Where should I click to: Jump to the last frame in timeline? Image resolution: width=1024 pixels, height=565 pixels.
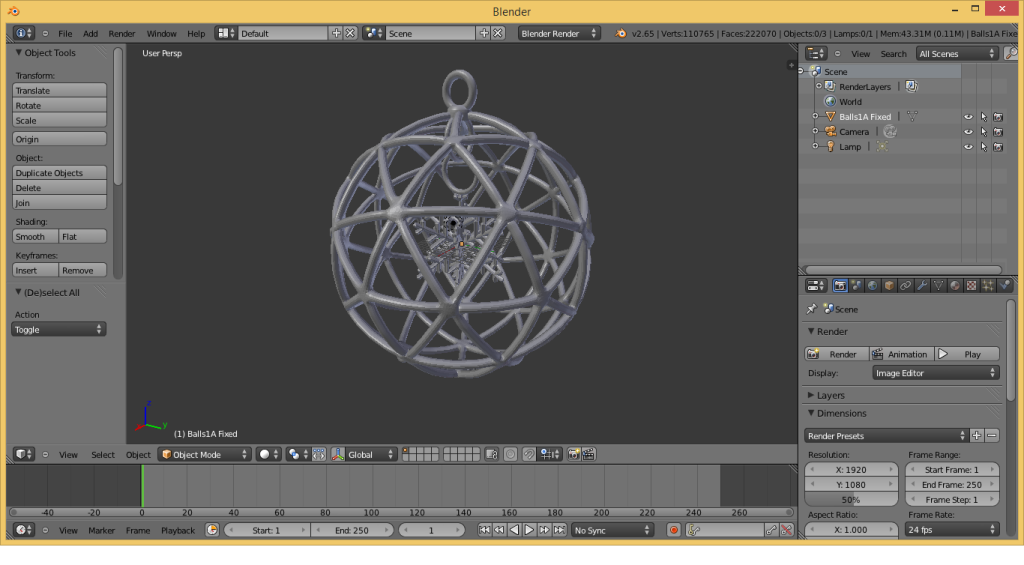point(559,530)
